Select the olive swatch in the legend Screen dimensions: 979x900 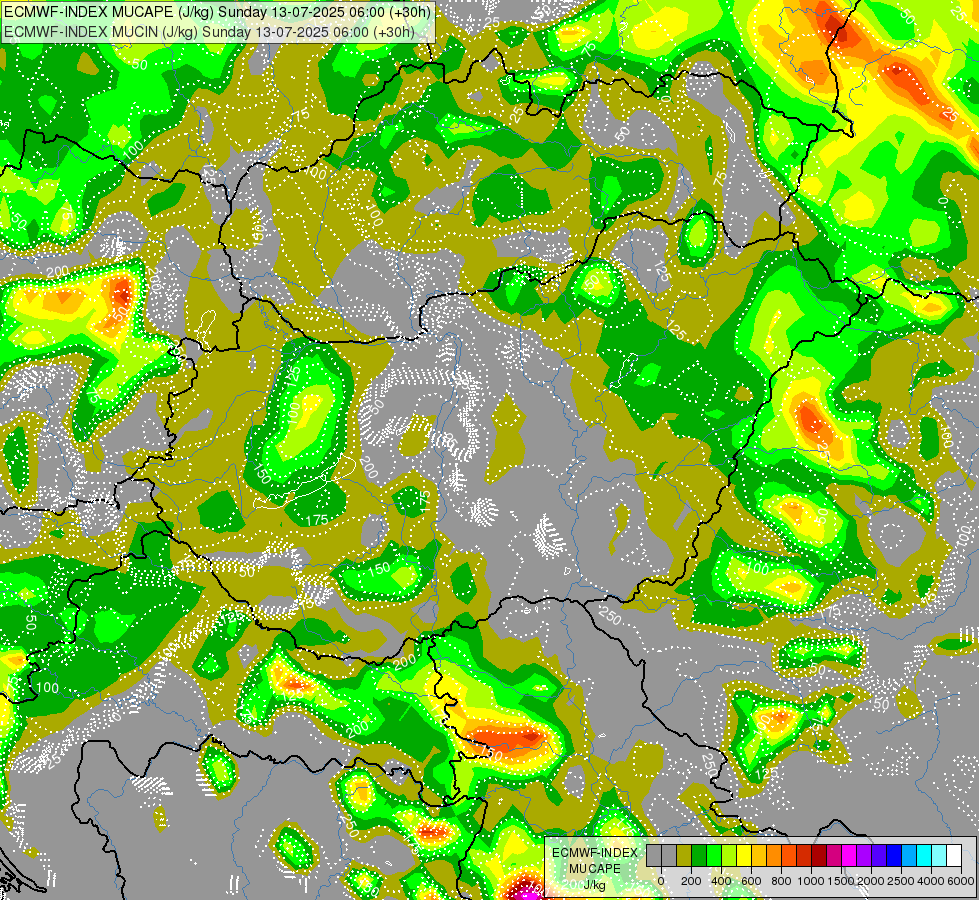click(684, 855)
